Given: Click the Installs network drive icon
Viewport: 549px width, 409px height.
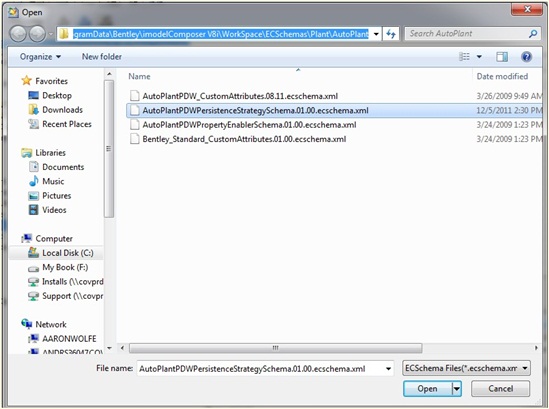Looking at the screenshot, I should tap(34, 282).
